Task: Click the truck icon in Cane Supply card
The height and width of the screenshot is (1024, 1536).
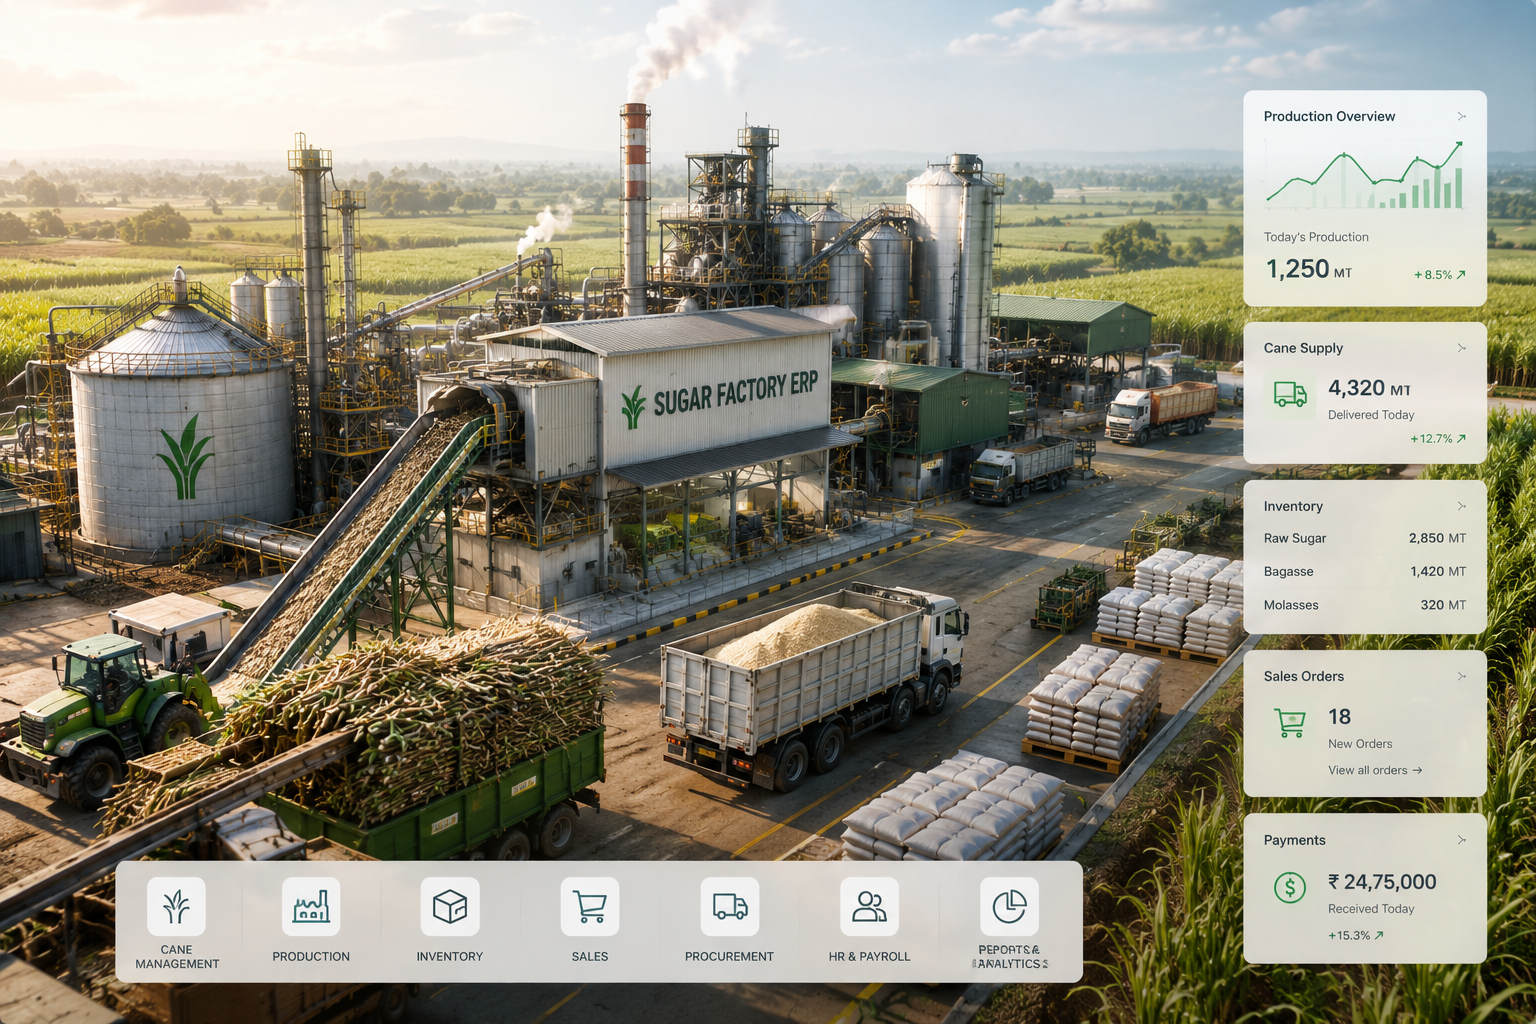Action: (1290, 394)
